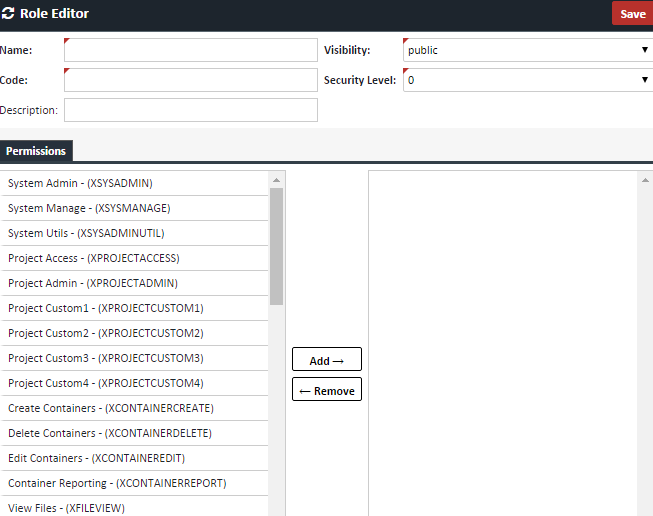
Task: Click the available permissions list scrollbar thumb
Action: point(277,245)
